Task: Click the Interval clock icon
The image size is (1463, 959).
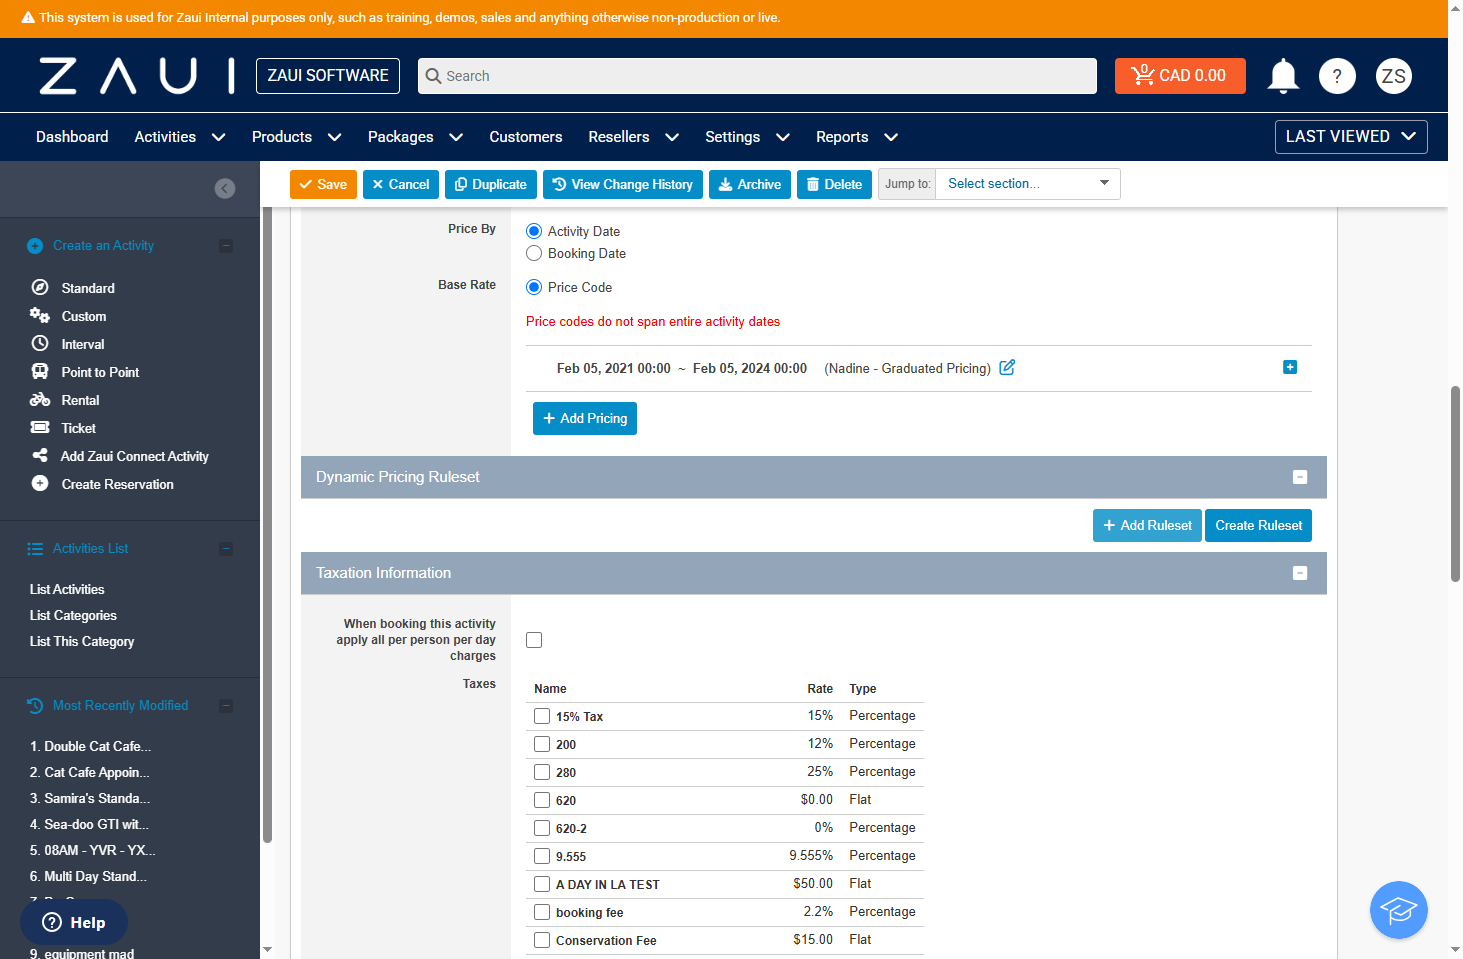Action: point(40,343)
